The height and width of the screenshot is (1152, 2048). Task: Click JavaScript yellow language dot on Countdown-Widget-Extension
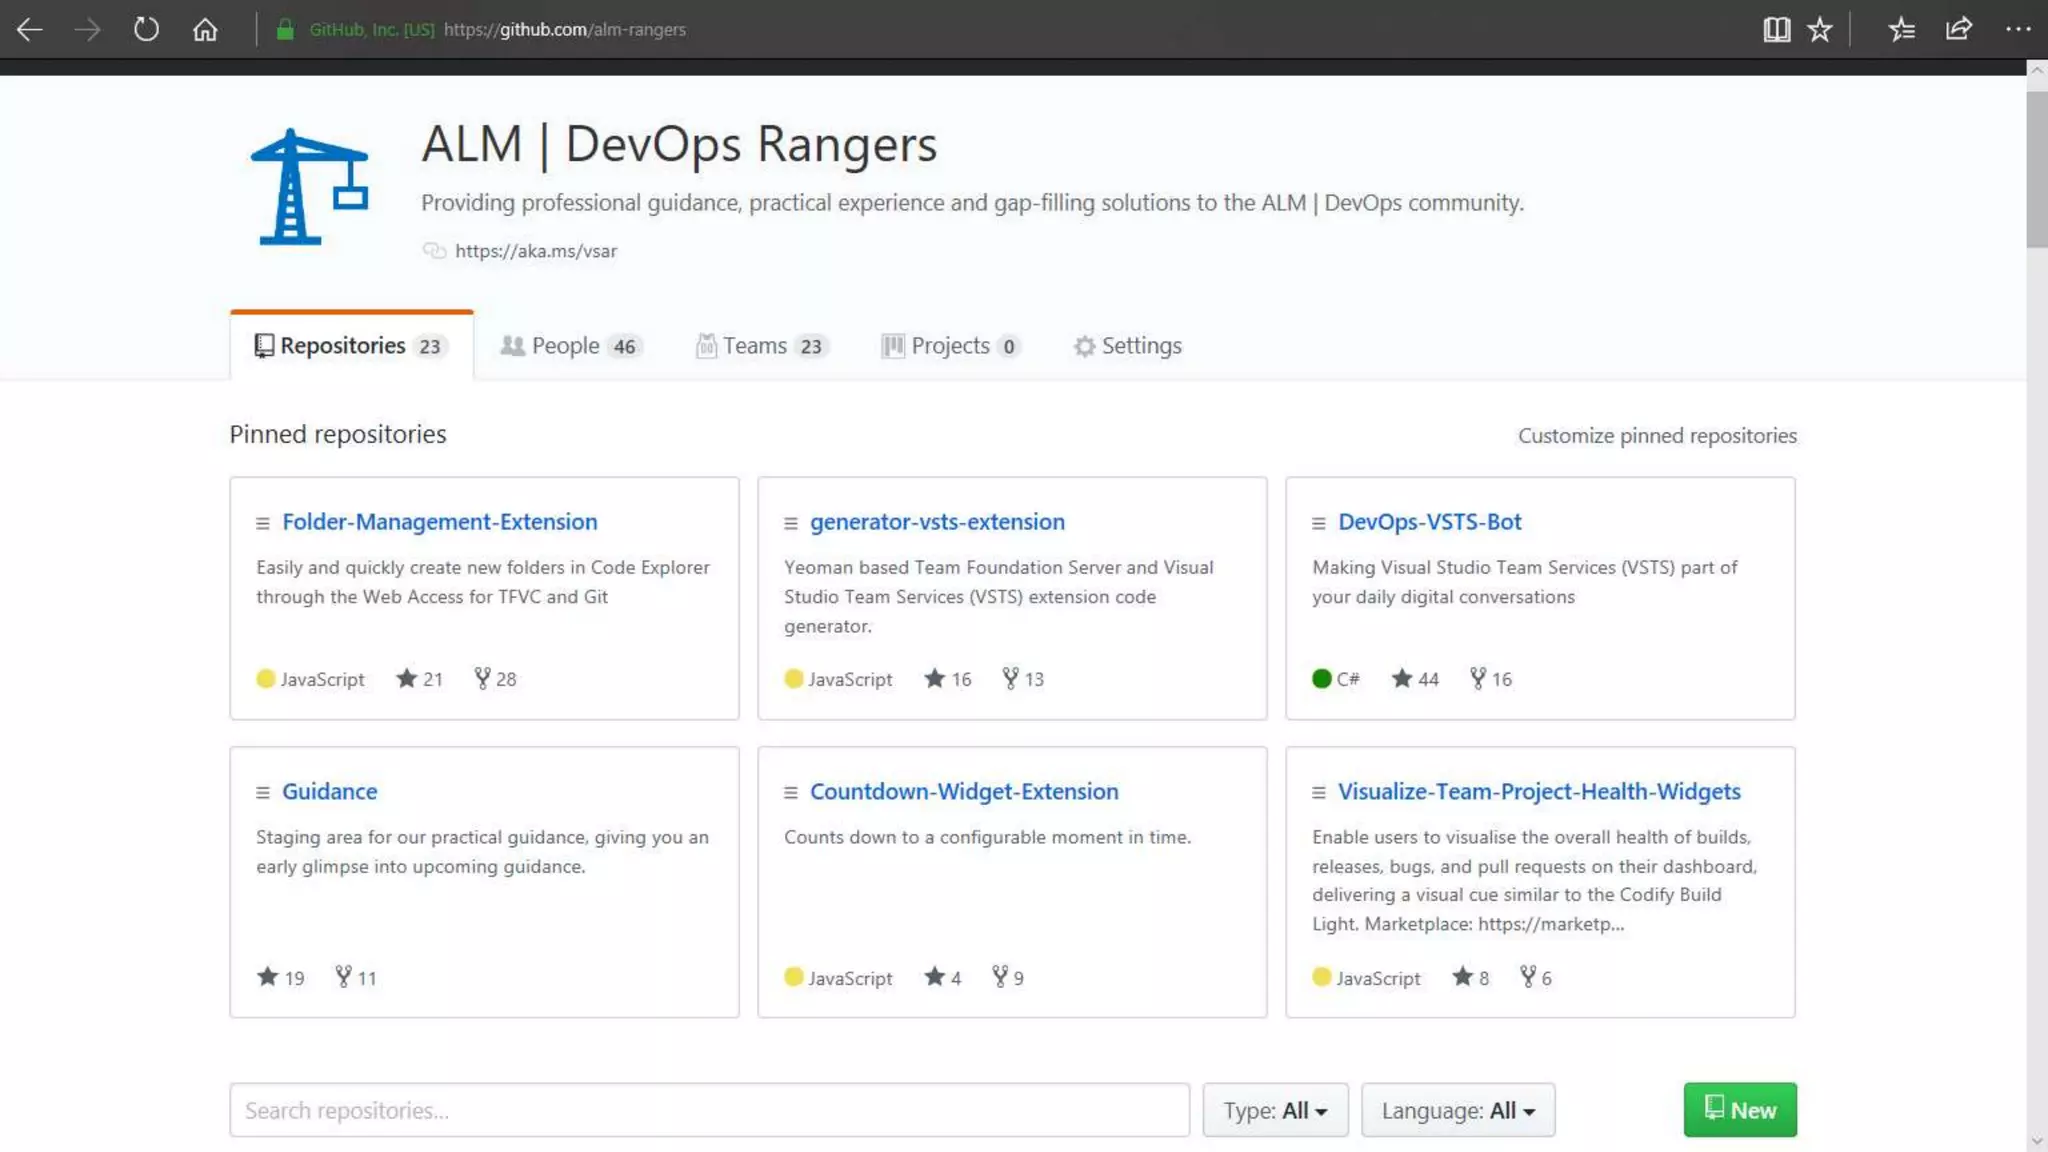pos(794,977)
